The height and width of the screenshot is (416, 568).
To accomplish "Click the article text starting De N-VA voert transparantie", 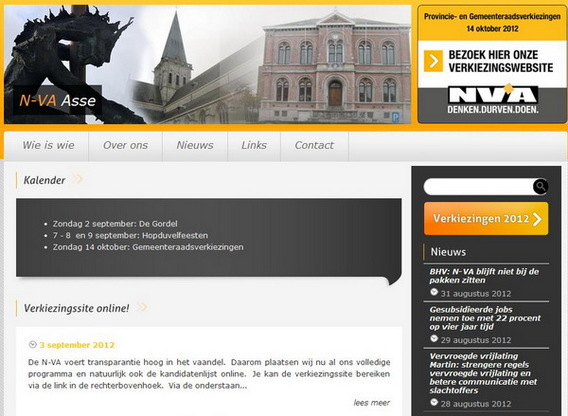I will pos(209,374).
